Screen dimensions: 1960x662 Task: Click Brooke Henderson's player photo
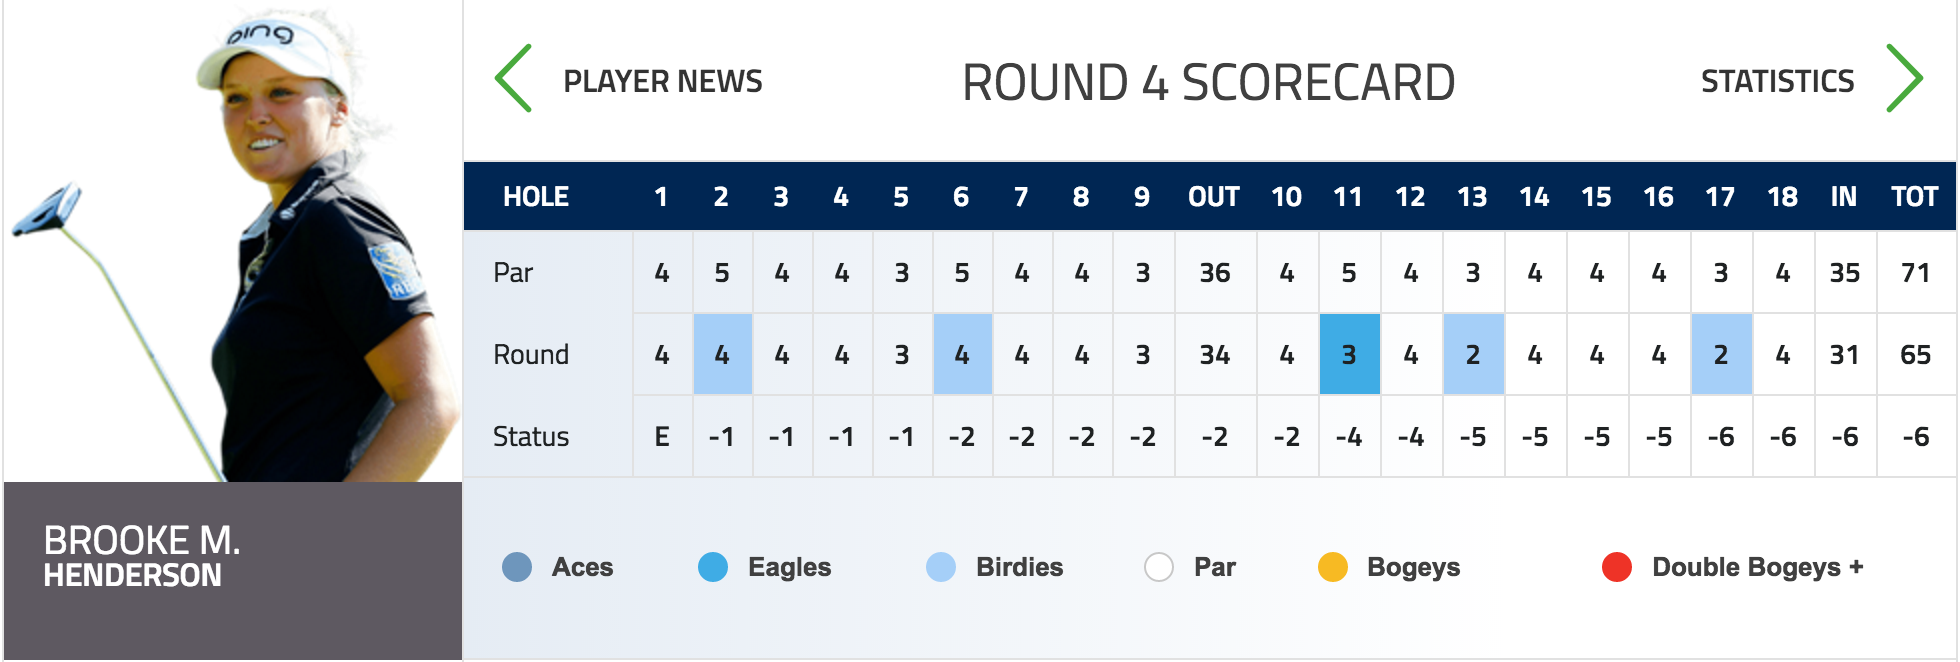(x=233, y=241)
